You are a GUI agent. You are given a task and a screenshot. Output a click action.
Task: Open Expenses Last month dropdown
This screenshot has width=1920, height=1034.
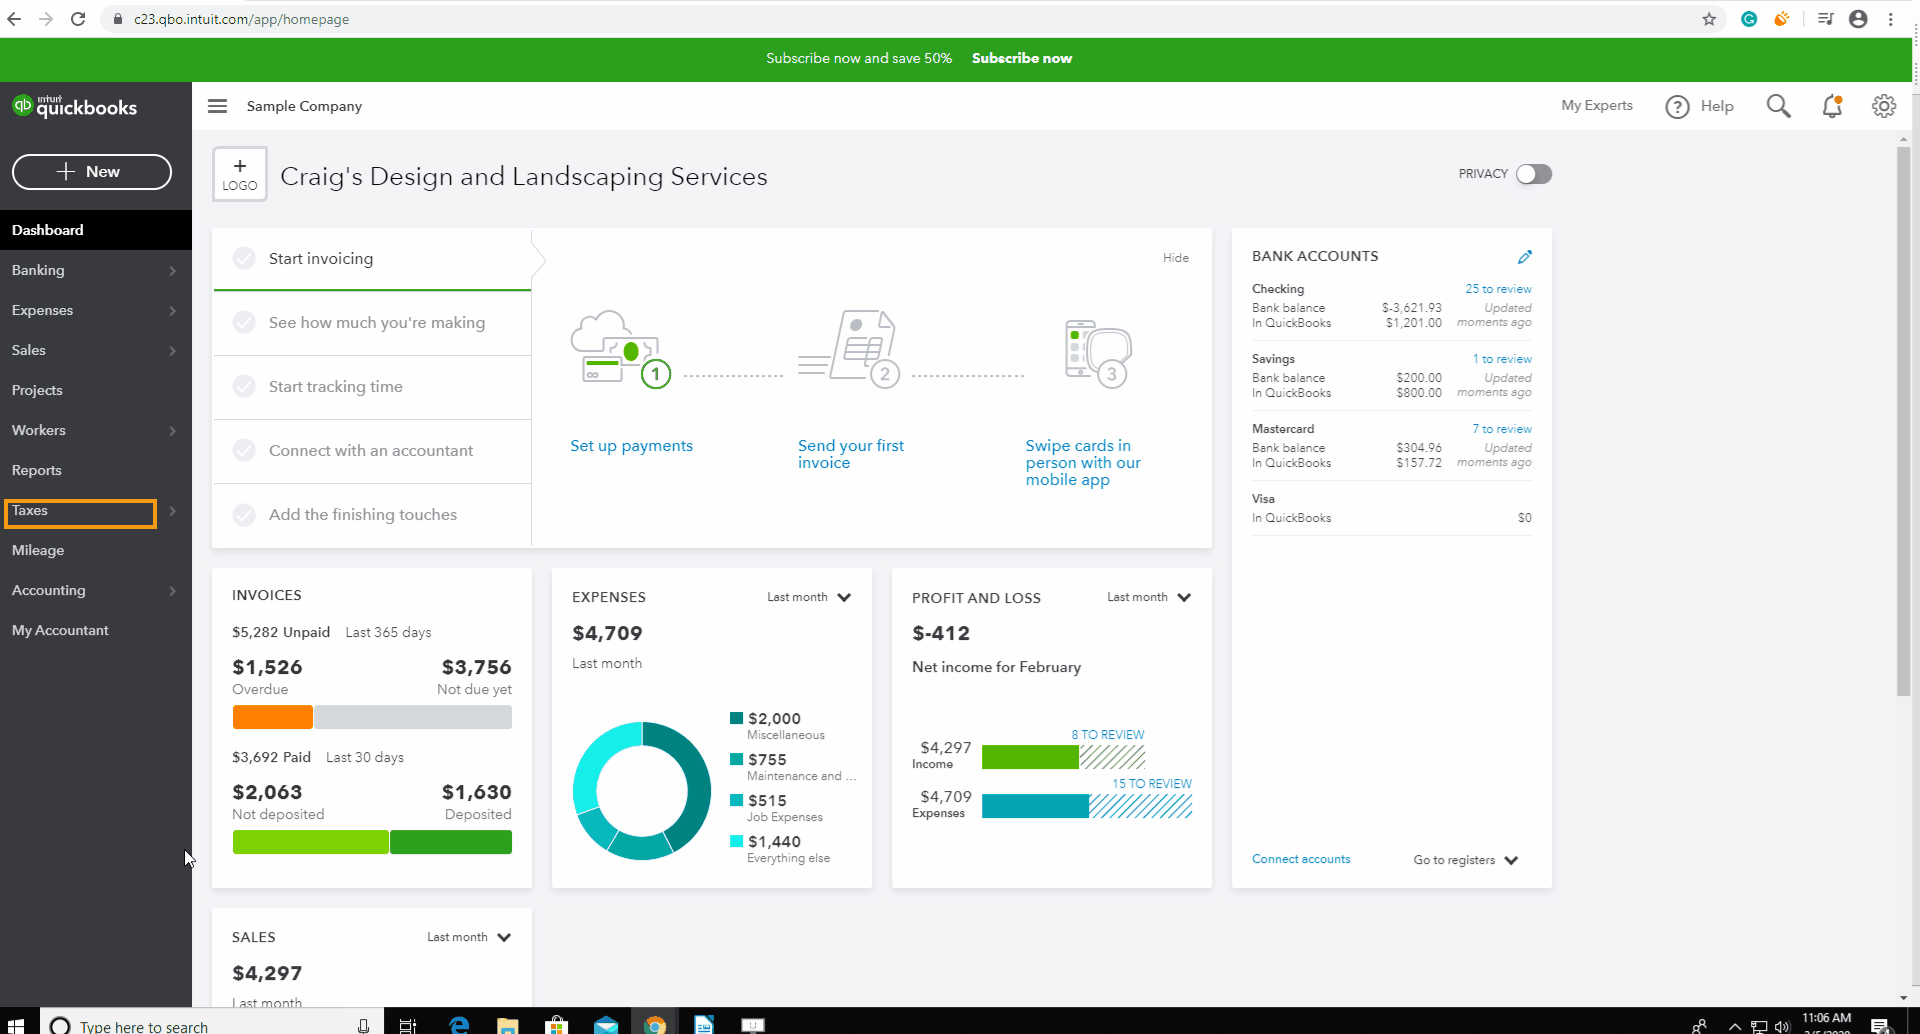(809, 597)
